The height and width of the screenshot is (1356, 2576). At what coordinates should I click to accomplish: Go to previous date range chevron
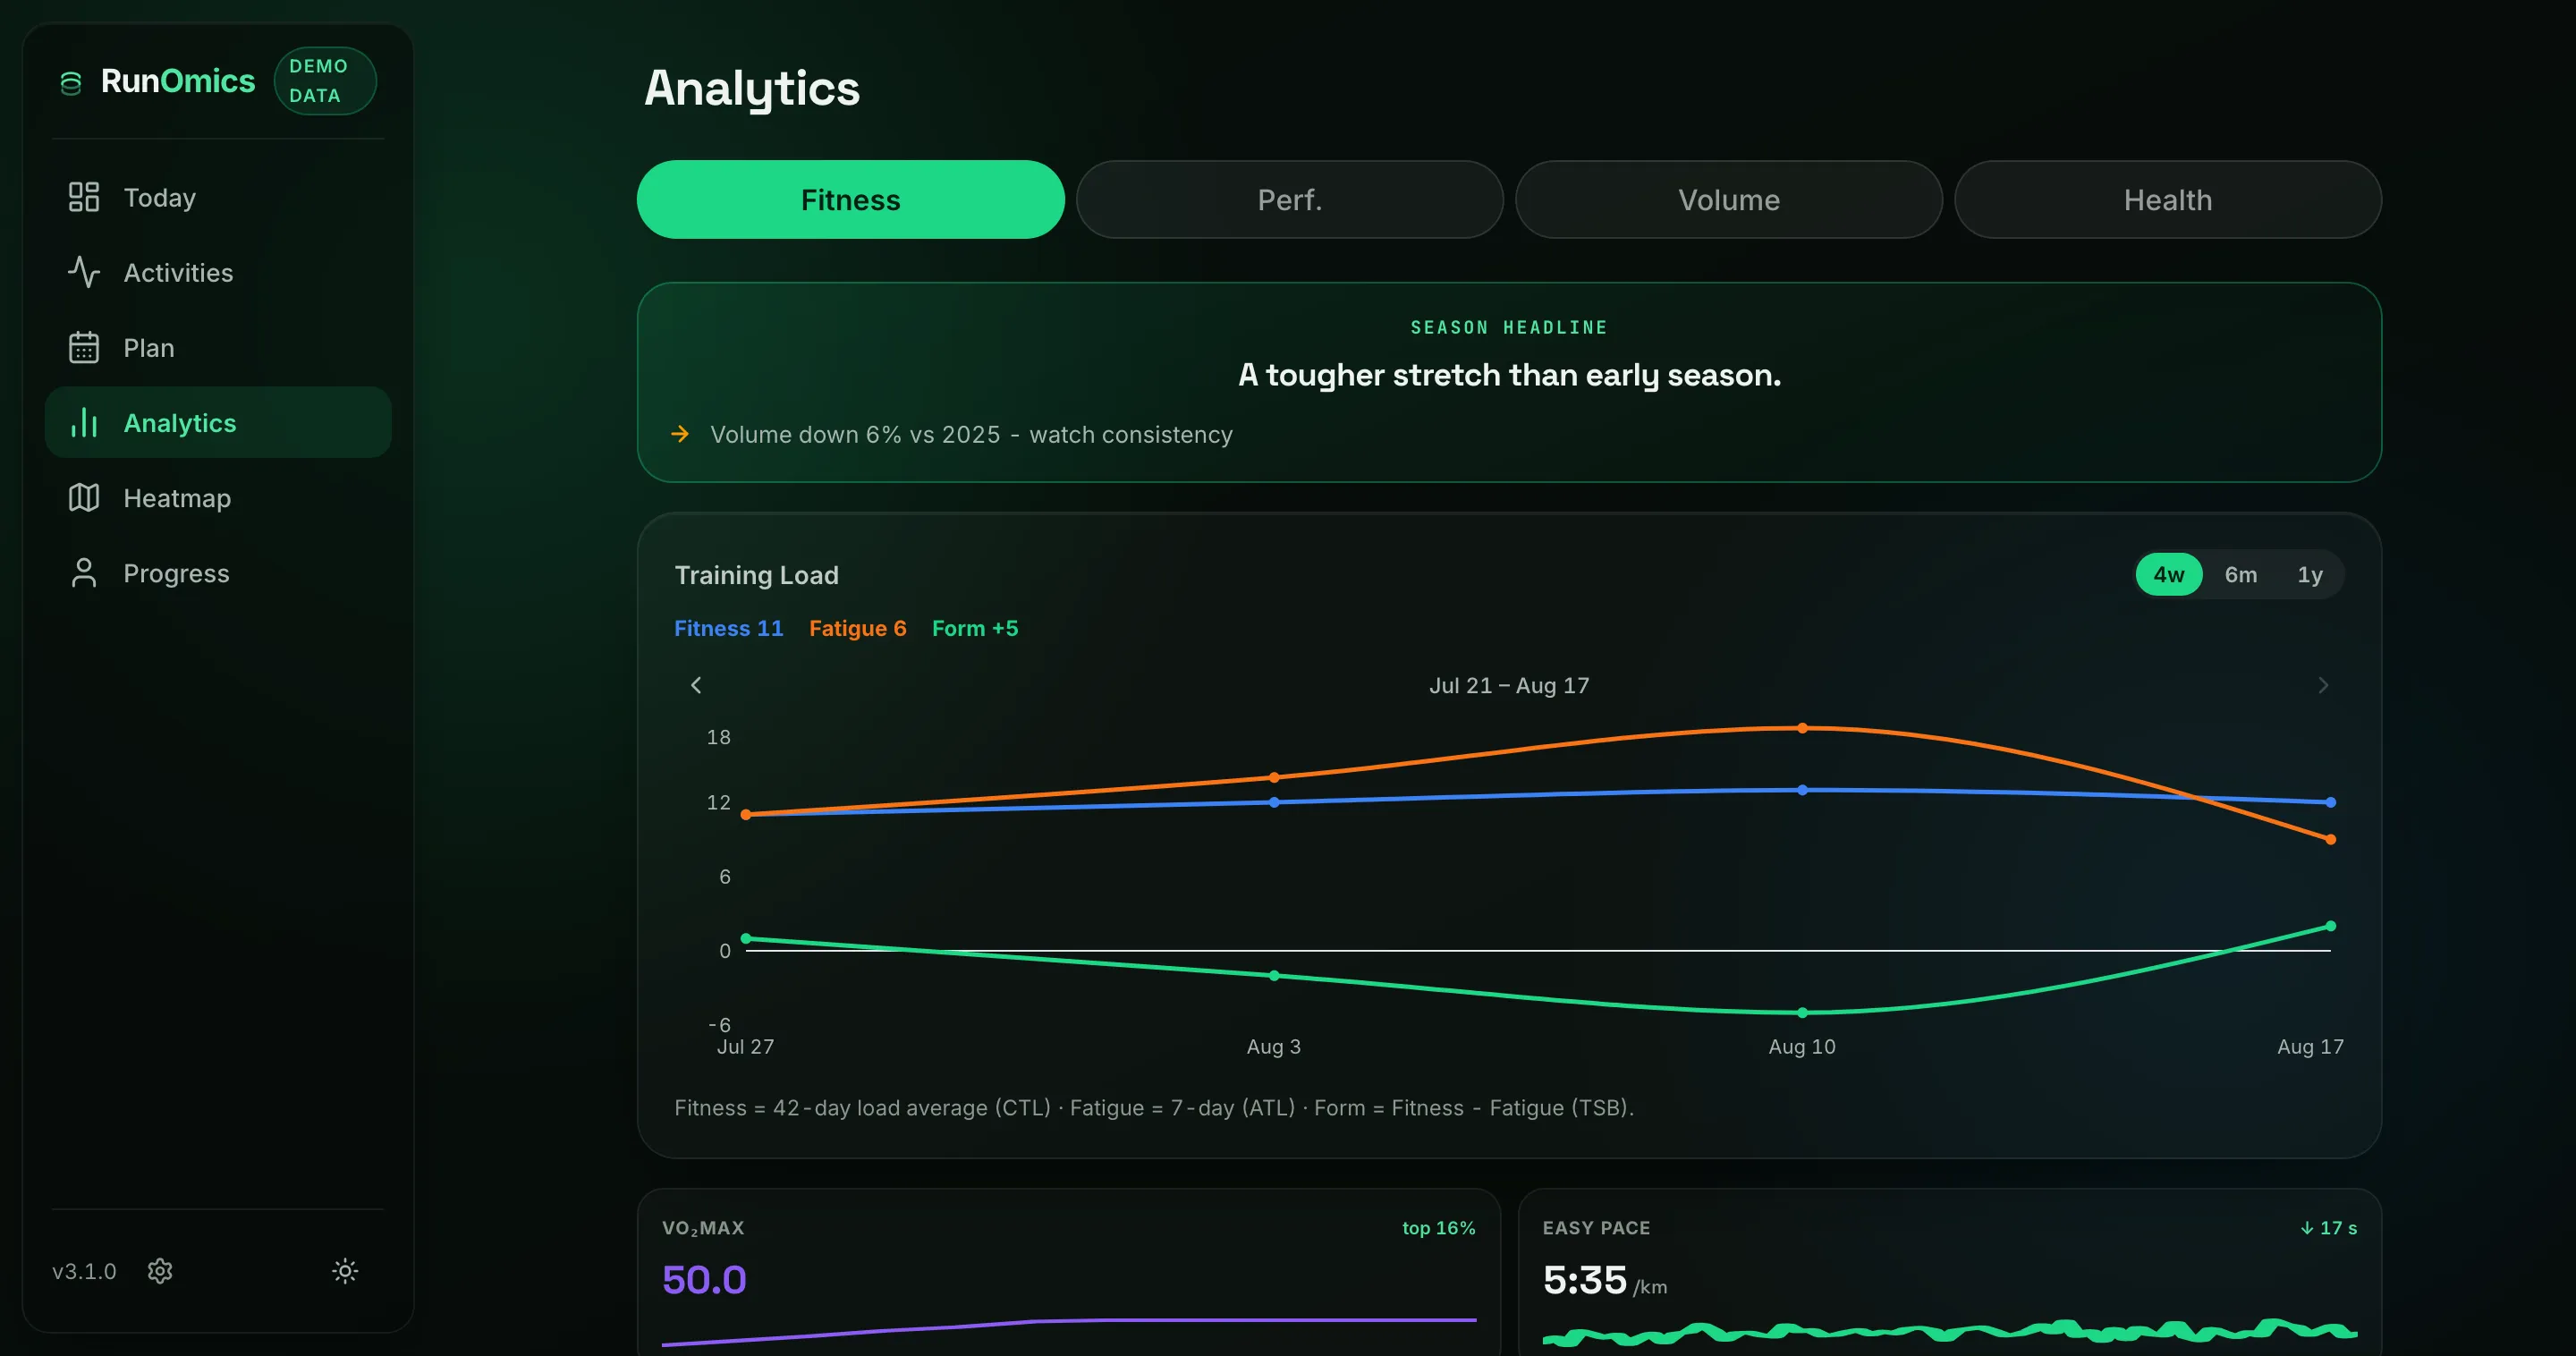pyautogui.click(x=696, y=685)
